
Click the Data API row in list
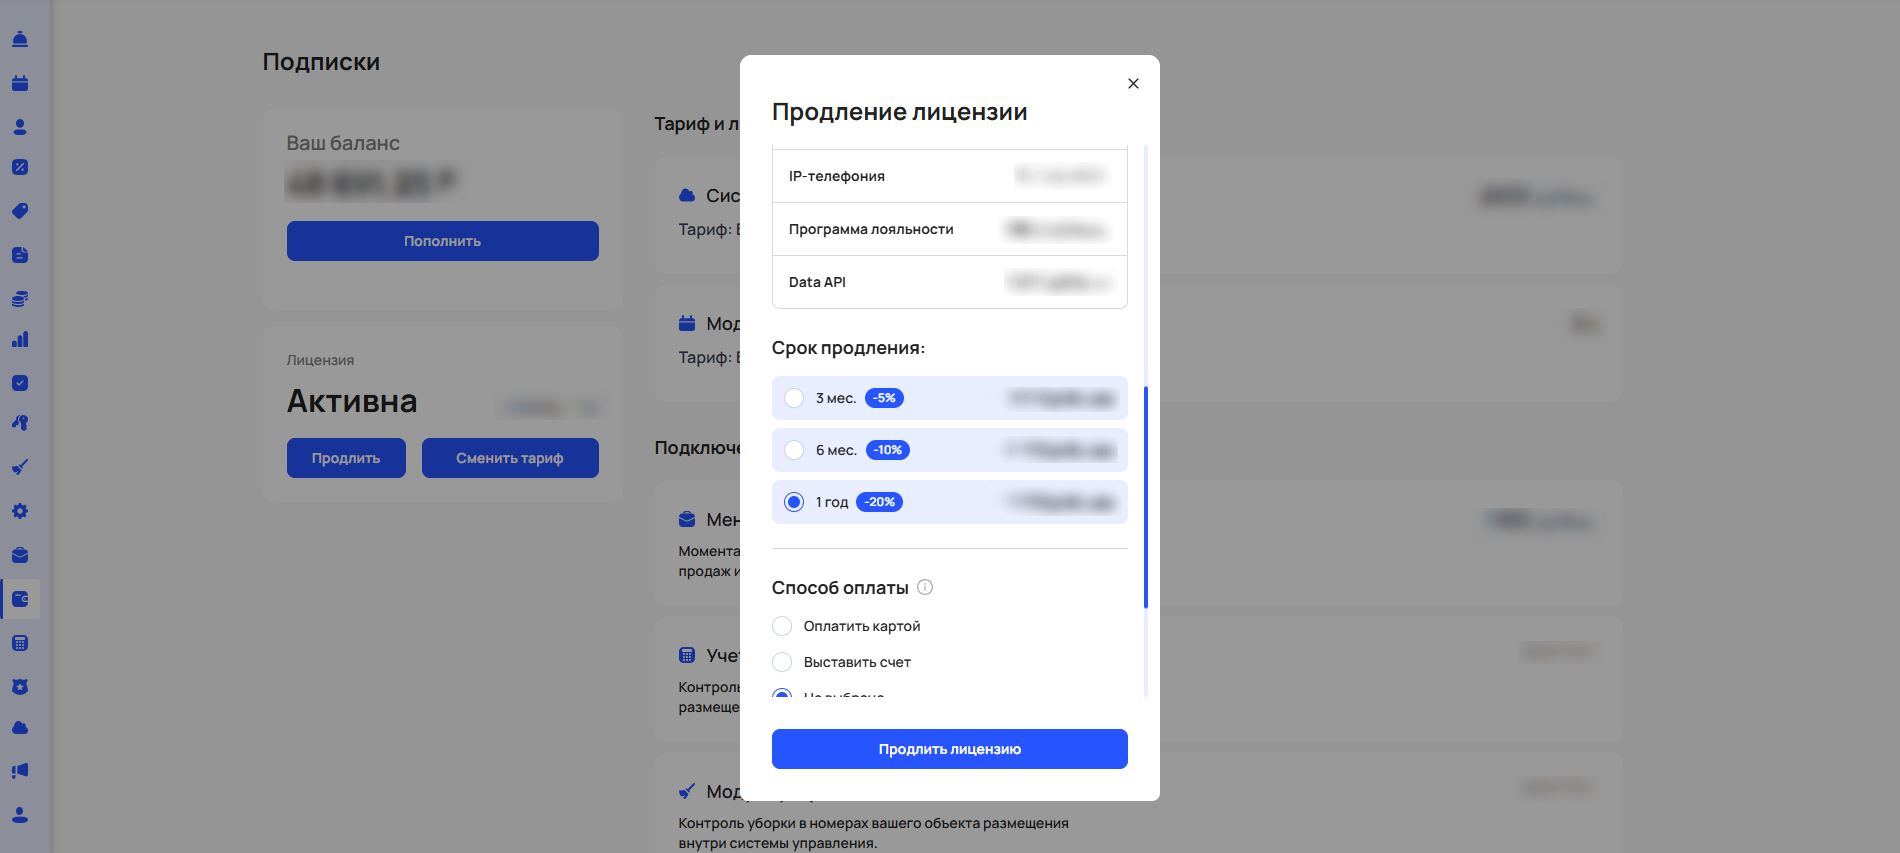[949, 282]
